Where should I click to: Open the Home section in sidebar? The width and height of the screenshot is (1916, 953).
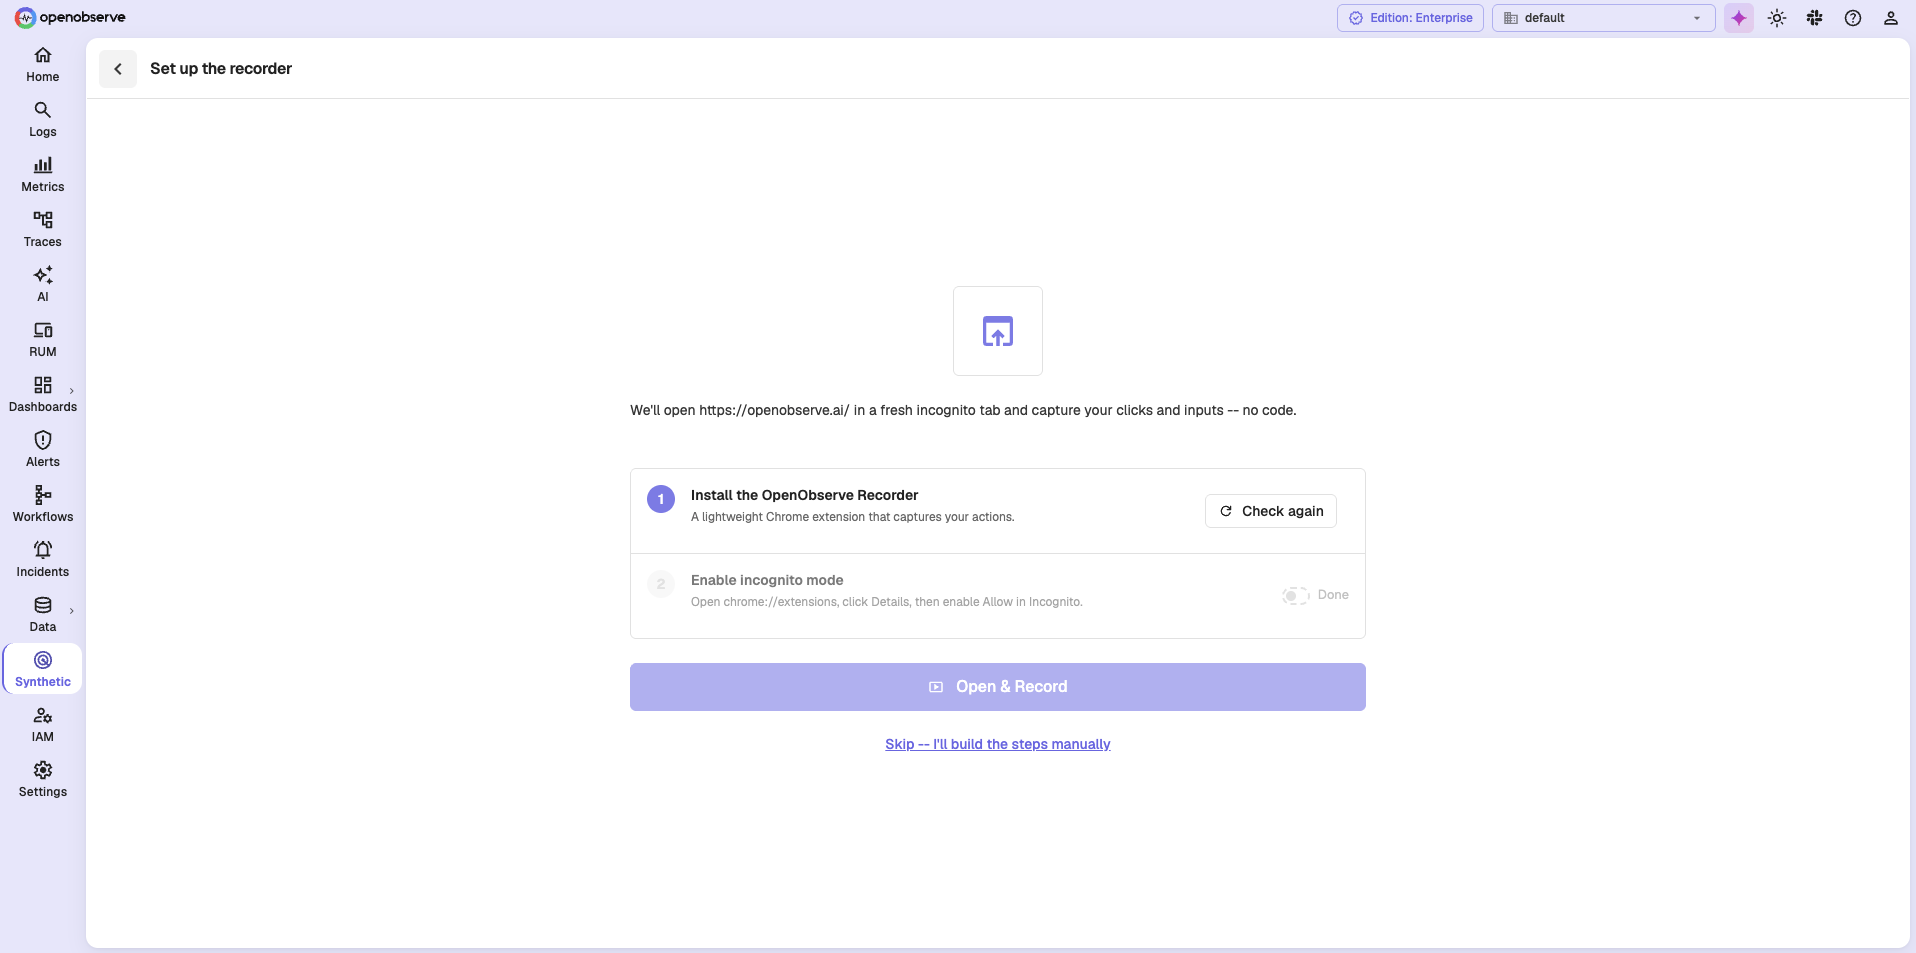(x=43, y=65)
